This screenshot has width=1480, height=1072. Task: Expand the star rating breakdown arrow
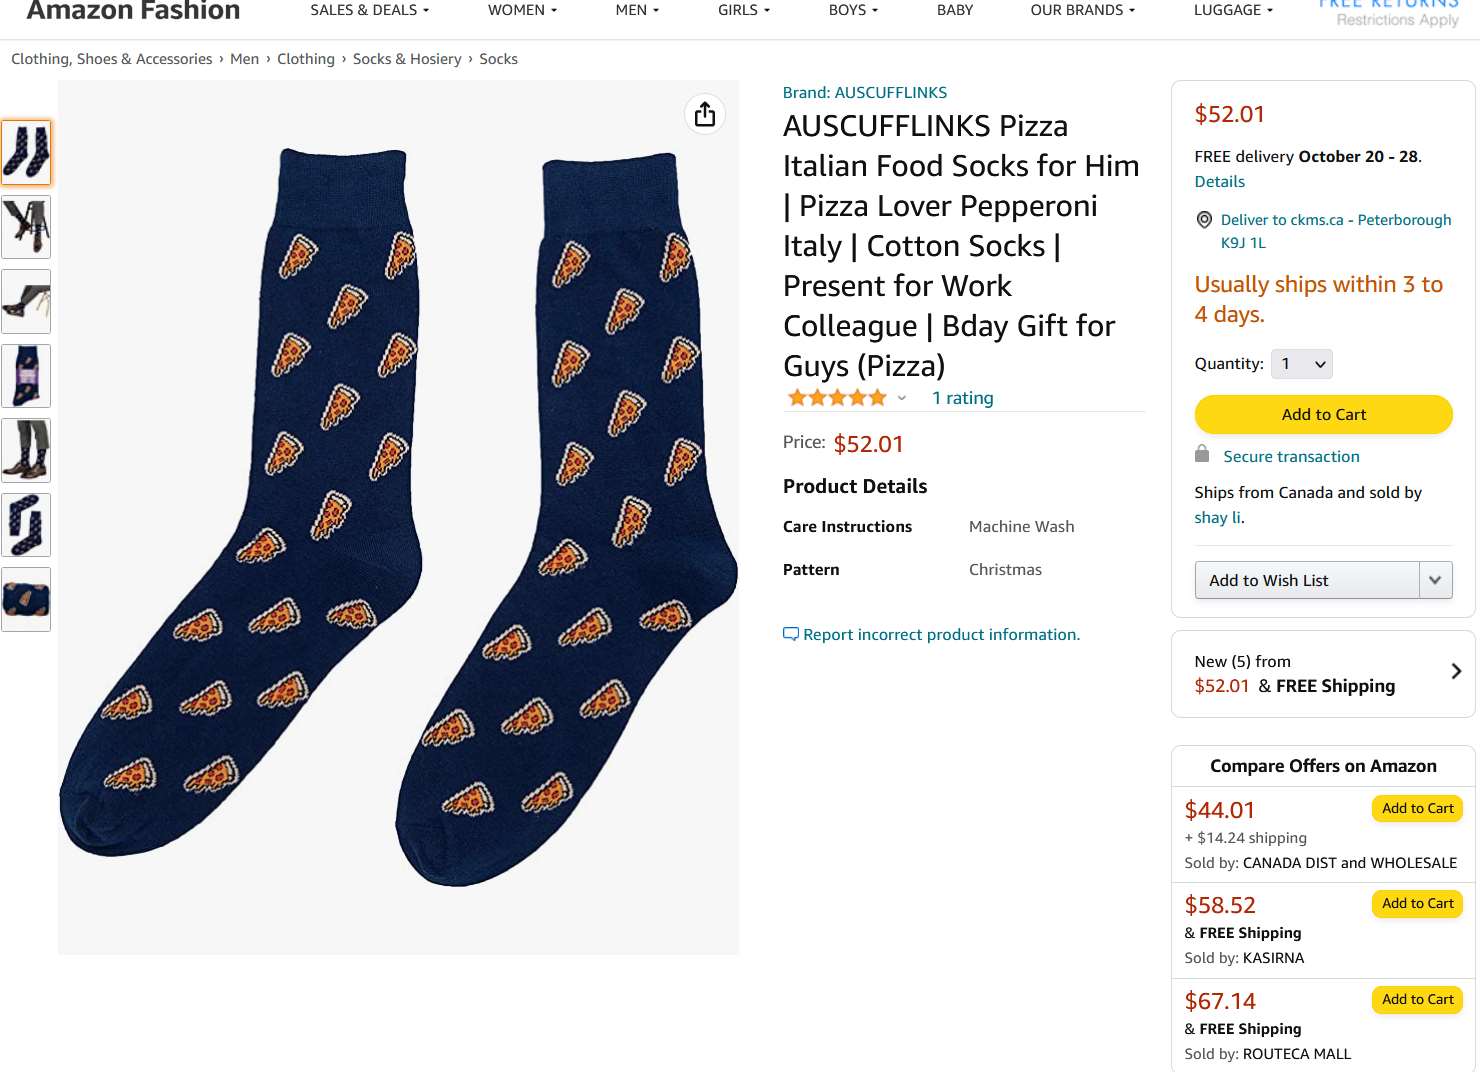(902, 398)
